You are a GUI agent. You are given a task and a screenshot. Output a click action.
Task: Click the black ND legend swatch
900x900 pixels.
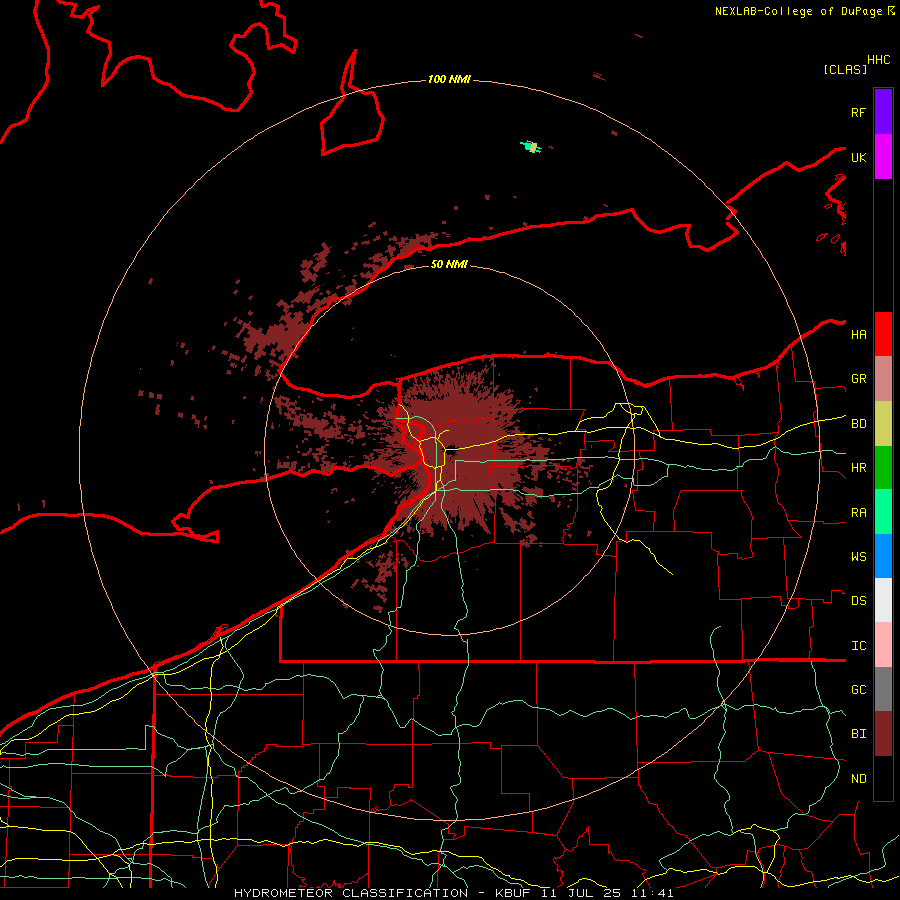click(883, 778)
